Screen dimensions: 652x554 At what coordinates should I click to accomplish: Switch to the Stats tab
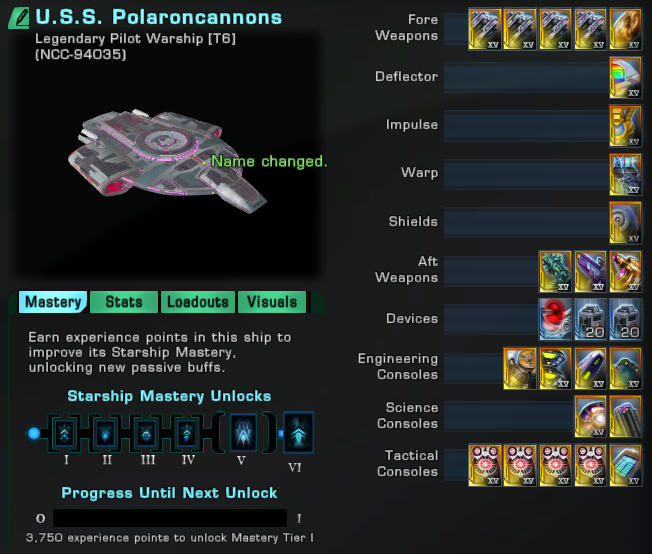(x=124, y=302)
